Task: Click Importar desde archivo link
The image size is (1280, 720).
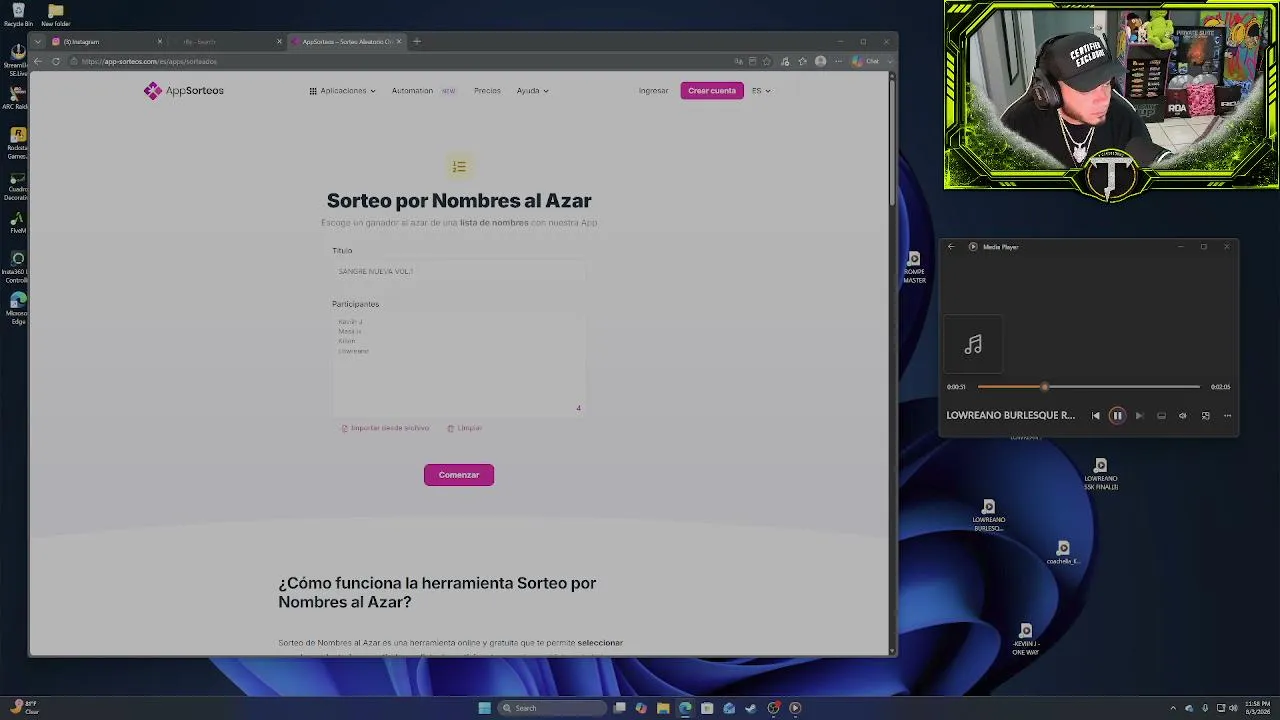Action: [x=385, y=428]
